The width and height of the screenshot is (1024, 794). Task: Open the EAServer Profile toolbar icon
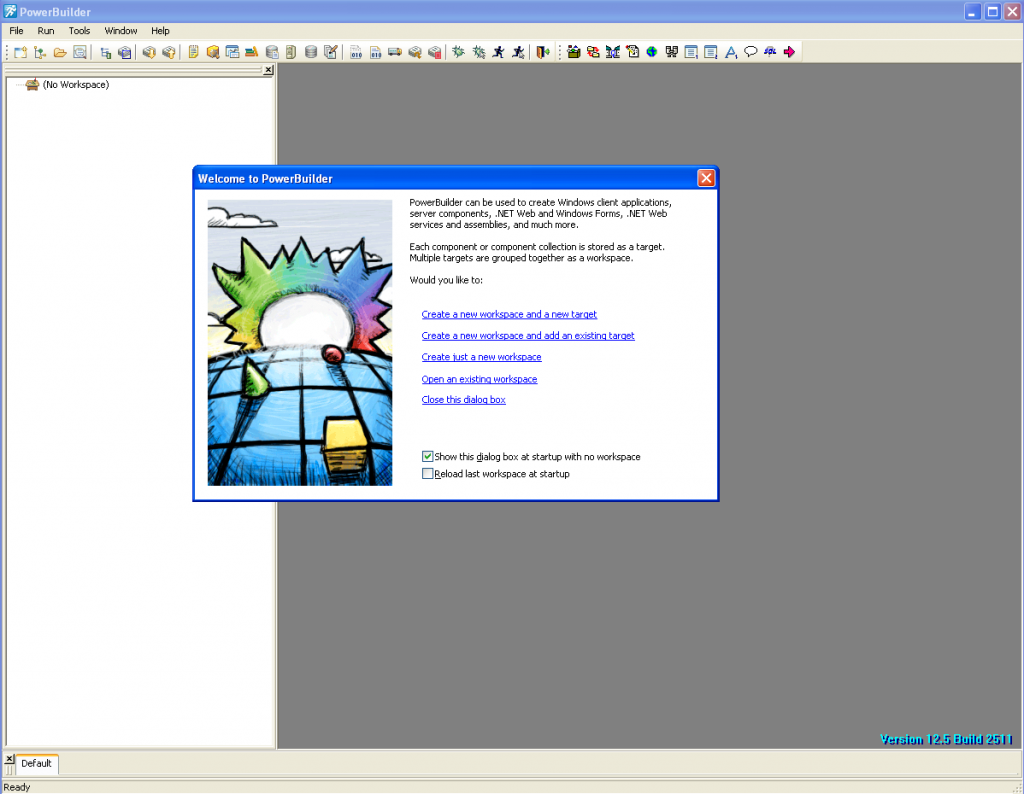[x=291, y=52]
